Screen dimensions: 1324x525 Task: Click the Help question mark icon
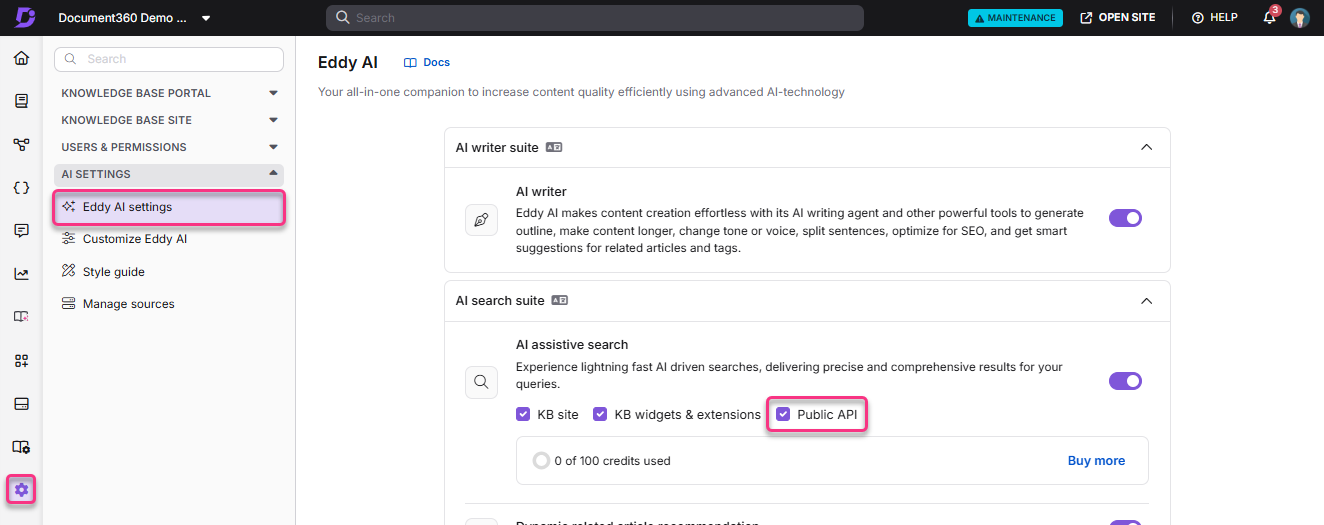coord(1197,18)
